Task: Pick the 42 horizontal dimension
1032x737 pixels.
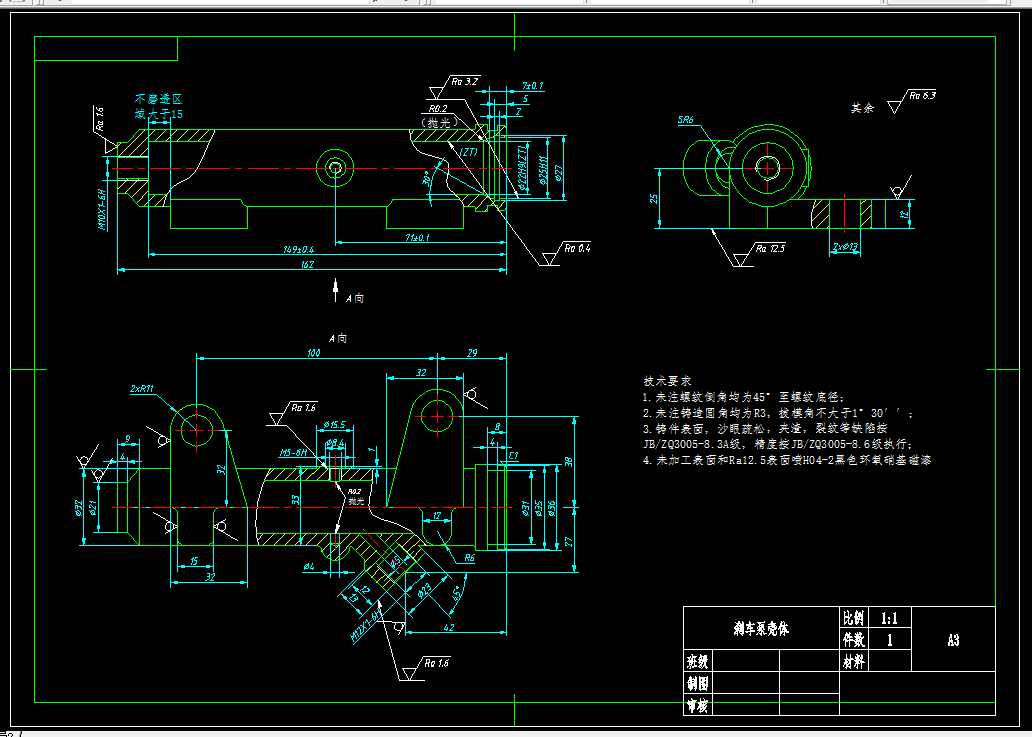Action: point(449,628)
